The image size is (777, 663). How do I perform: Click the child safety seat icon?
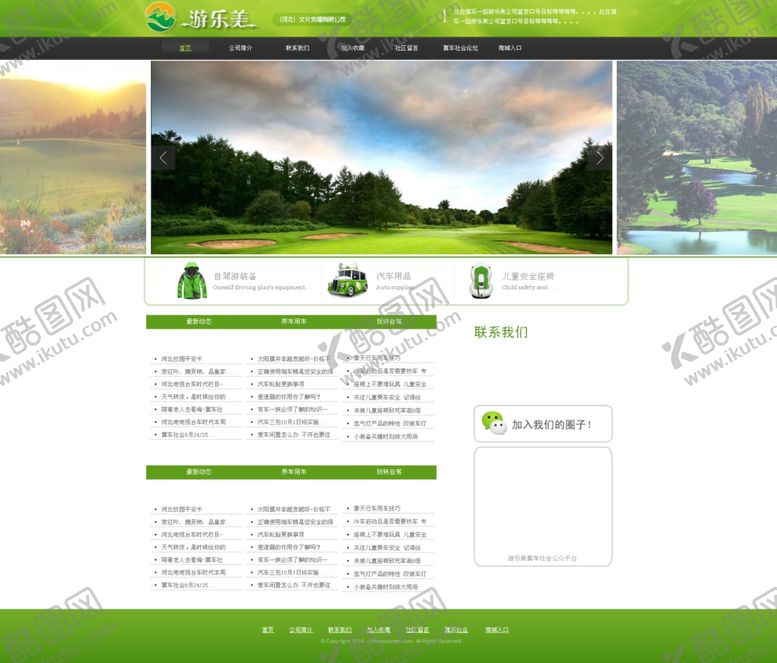point(480,281)
